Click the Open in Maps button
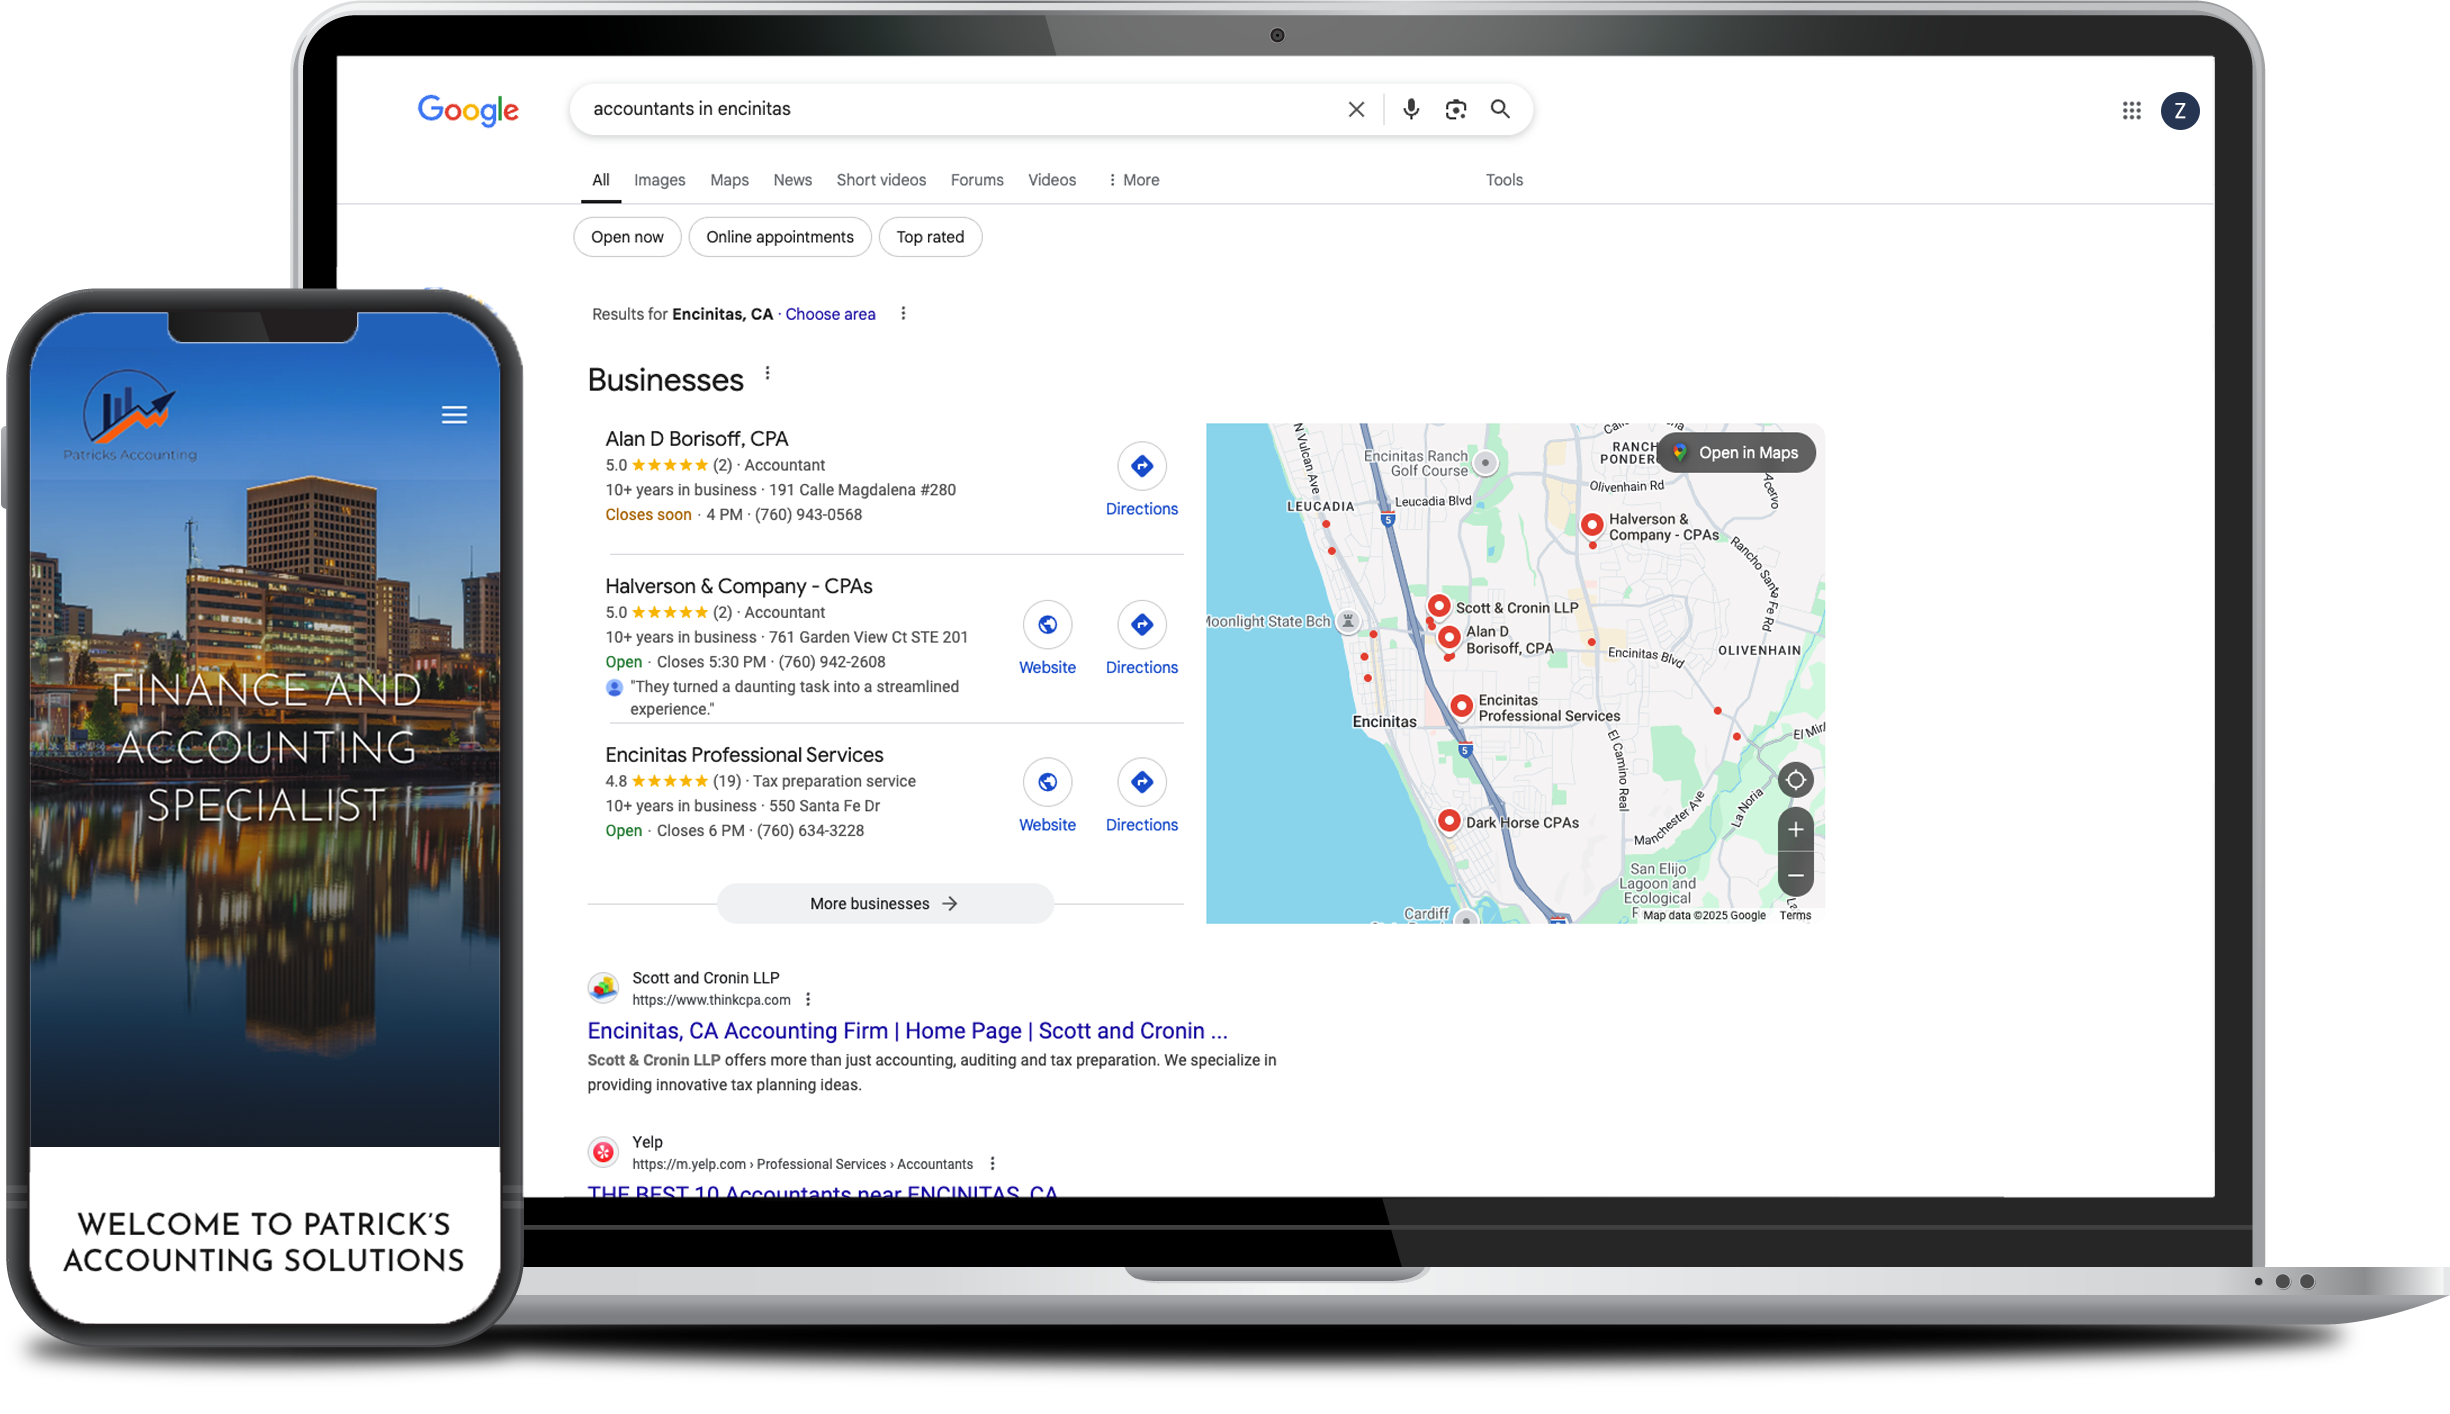Viewport: 2450px width, 1414px height. point(1736,453)
